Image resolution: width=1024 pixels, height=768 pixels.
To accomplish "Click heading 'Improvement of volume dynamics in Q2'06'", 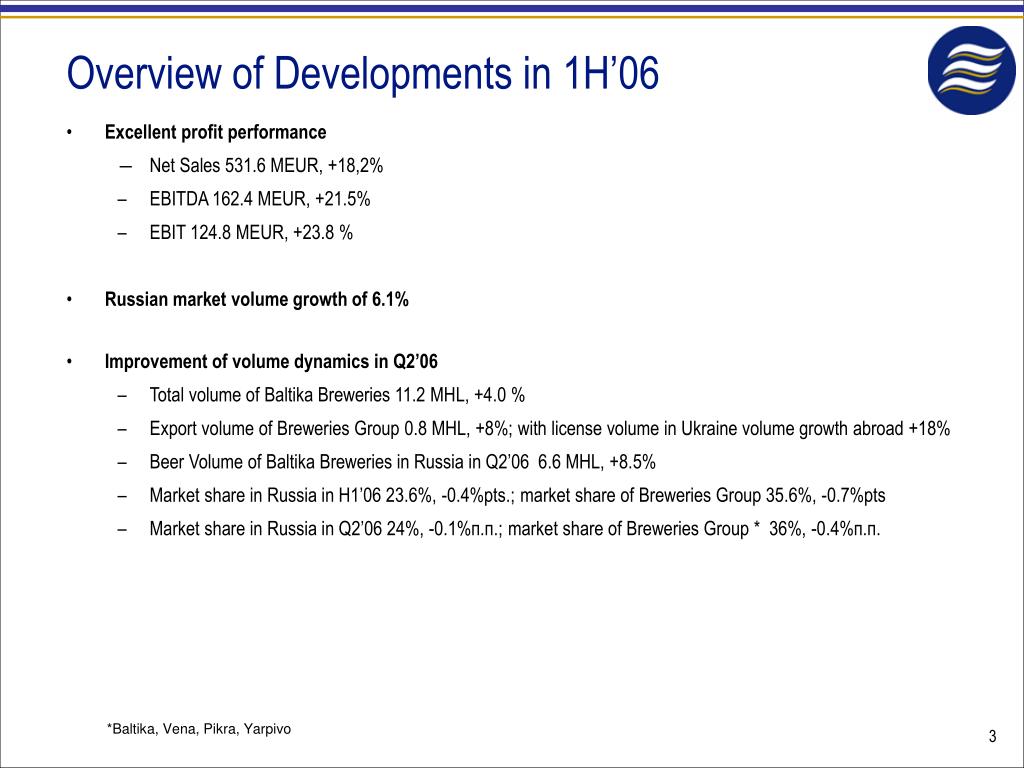I will click(271, 362).
